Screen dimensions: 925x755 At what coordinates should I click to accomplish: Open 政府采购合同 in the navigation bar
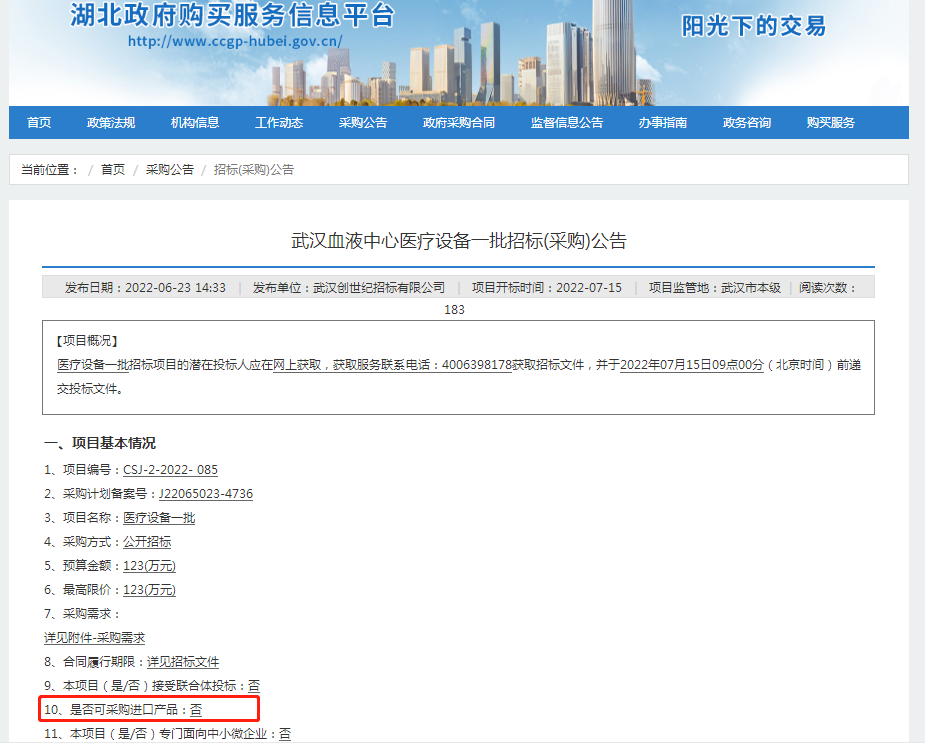459,123
